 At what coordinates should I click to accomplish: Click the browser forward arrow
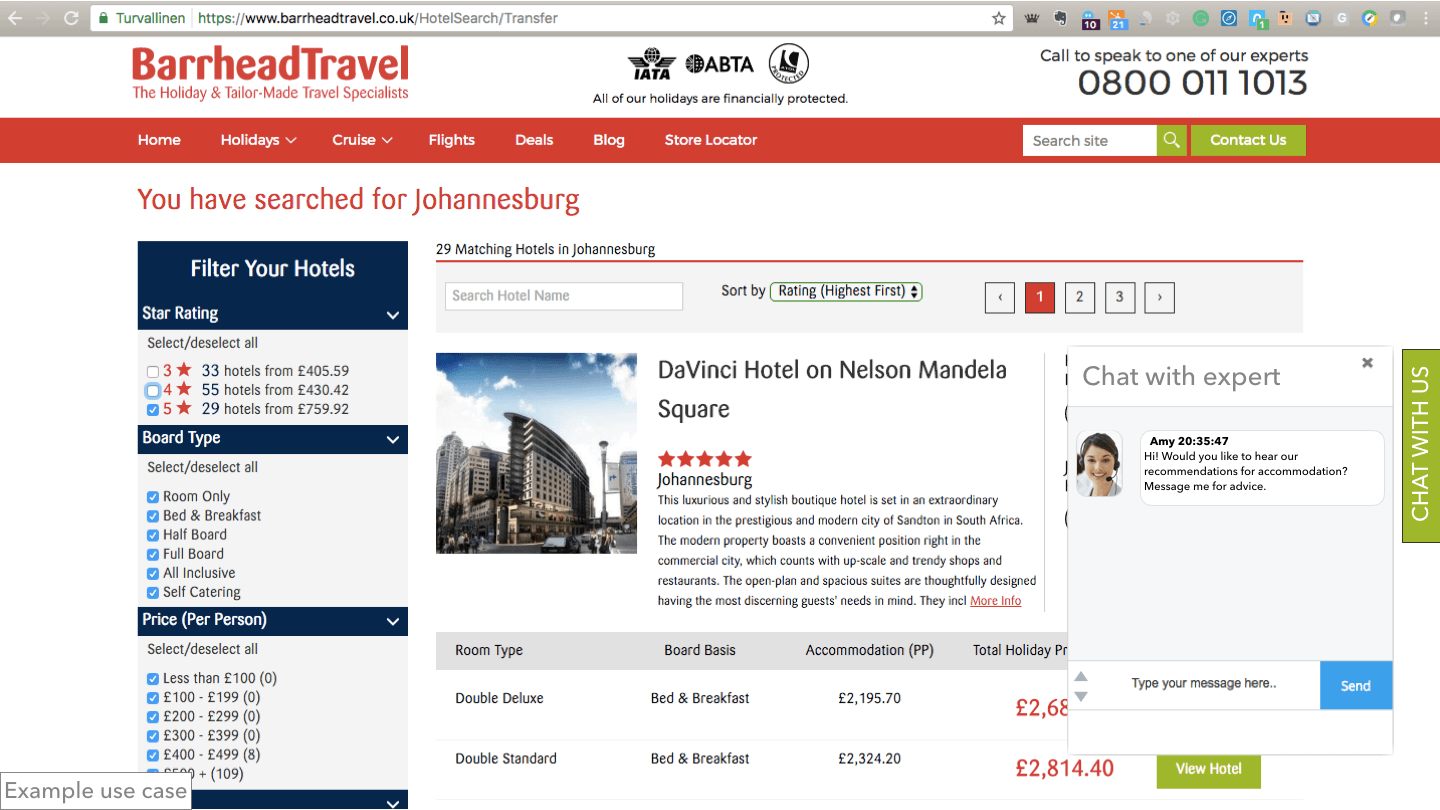click(x=43, y=18)
